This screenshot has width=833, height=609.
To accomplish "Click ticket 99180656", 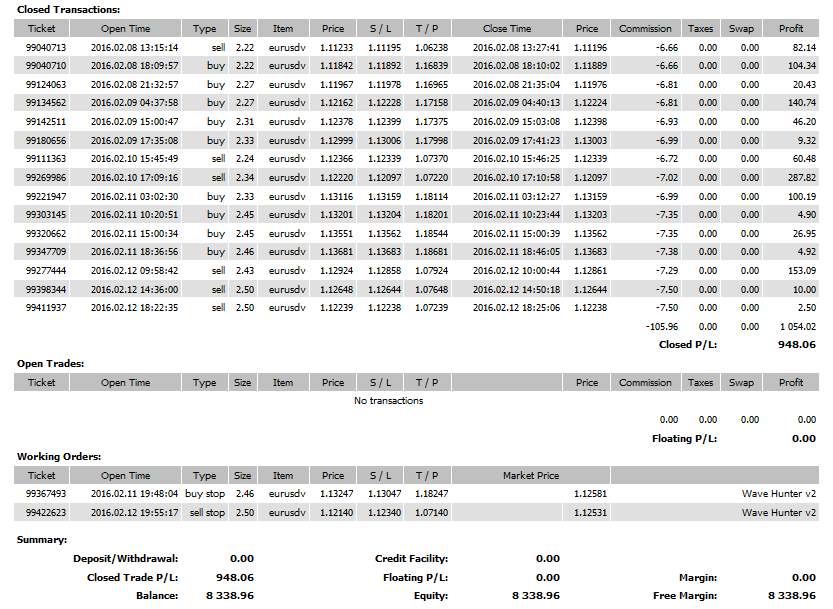I will coord(46,140).
